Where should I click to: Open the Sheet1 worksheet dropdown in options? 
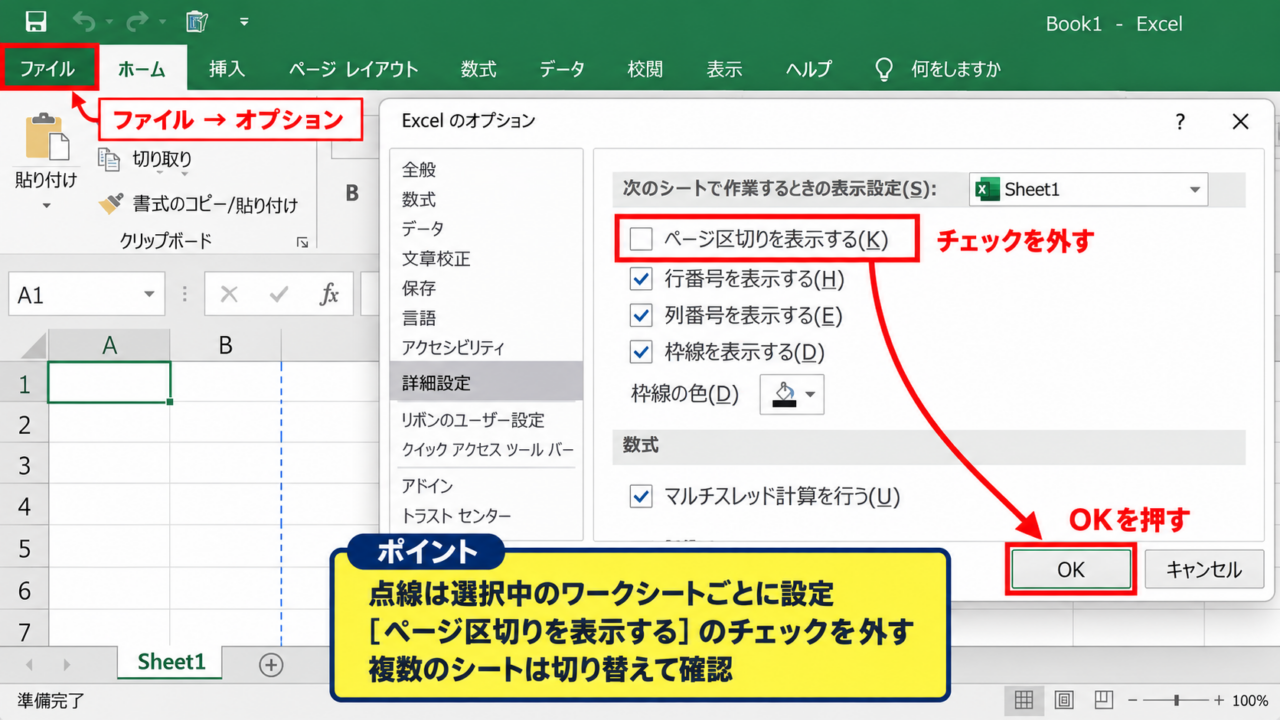1088,189
